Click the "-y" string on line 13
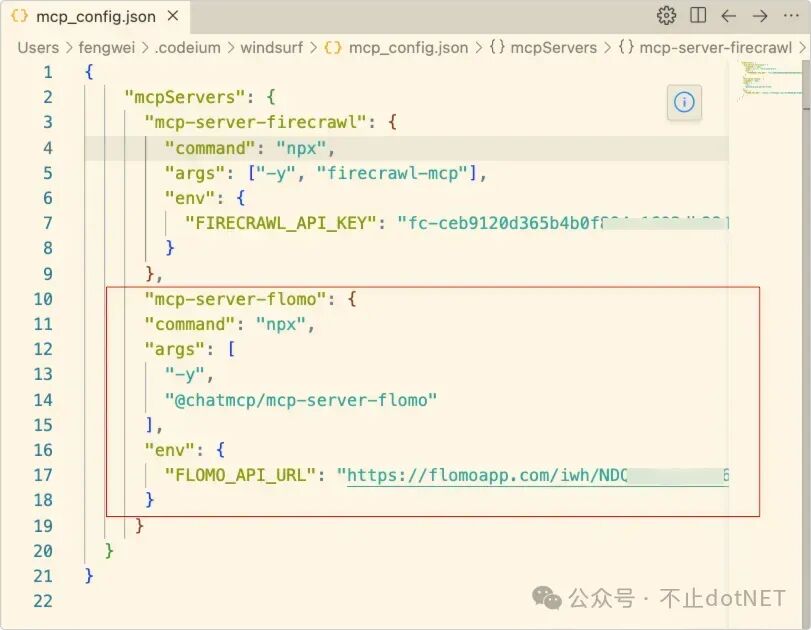The height and width of the screenshot is (630, 811). tap(185, 374)
